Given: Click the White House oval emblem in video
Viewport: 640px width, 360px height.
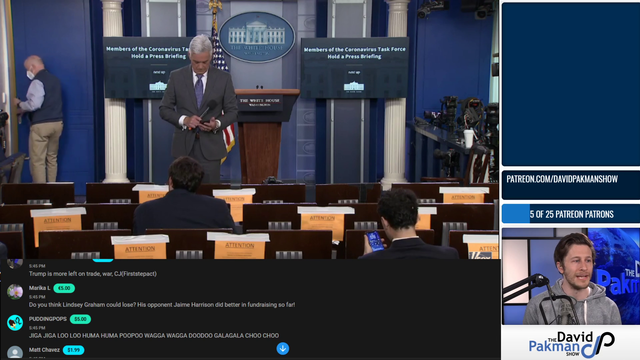Looking at the screenshot, I should (x=257, y=37).
